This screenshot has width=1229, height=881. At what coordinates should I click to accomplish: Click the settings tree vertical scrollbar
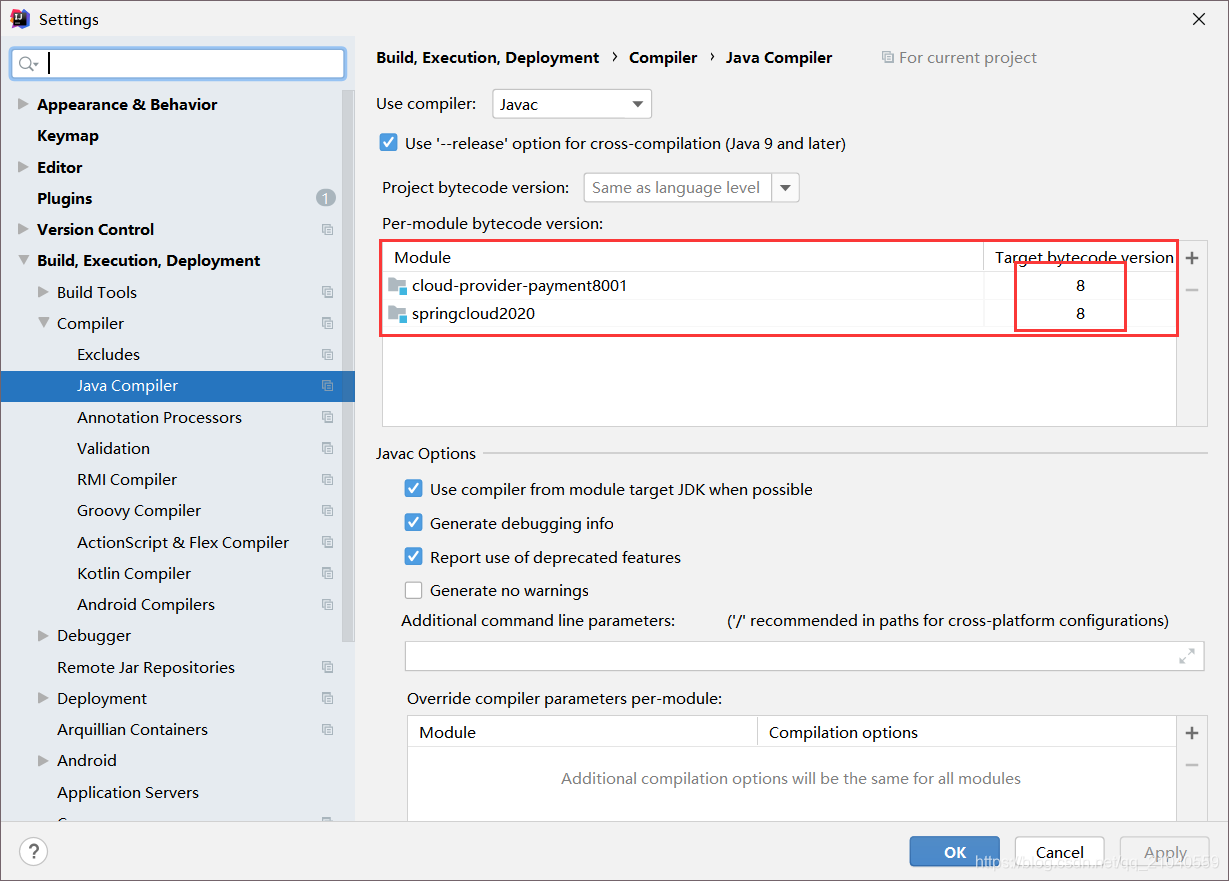(348, 365)
